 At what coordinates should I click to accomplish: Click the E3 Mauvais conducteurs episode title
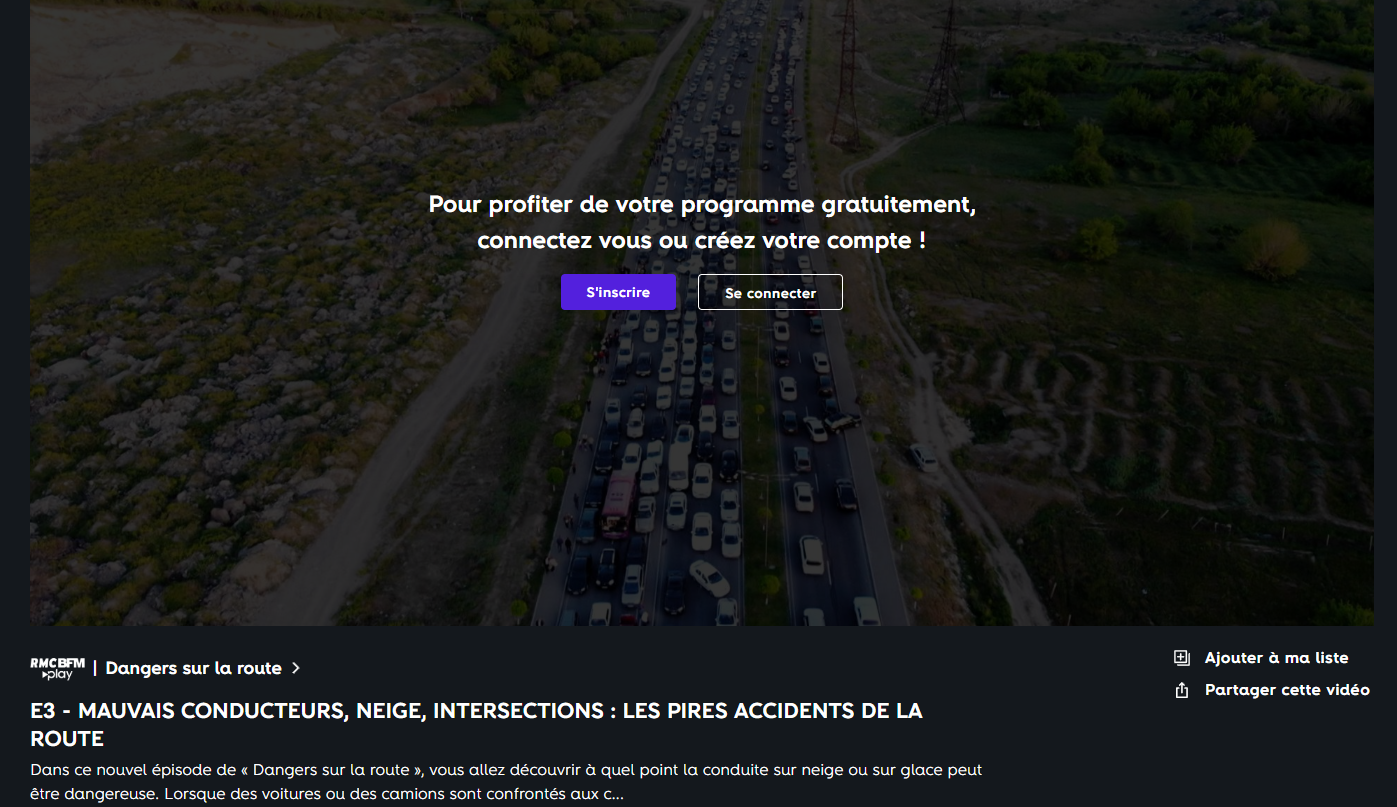(477, 725)
